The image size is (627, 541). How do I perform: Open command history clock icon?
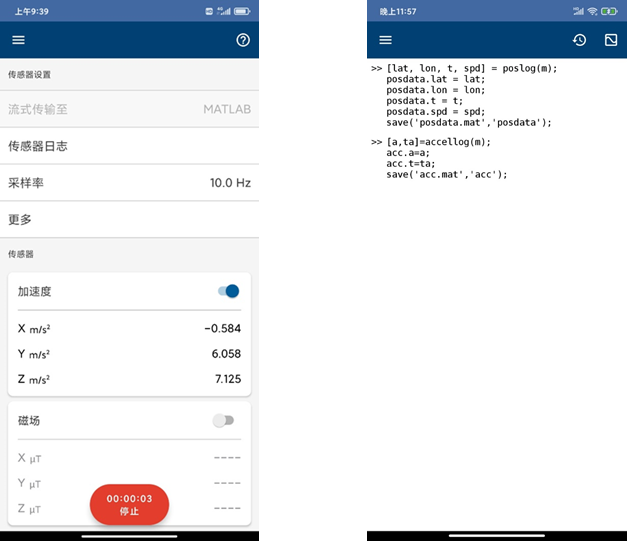pos(579,40)
